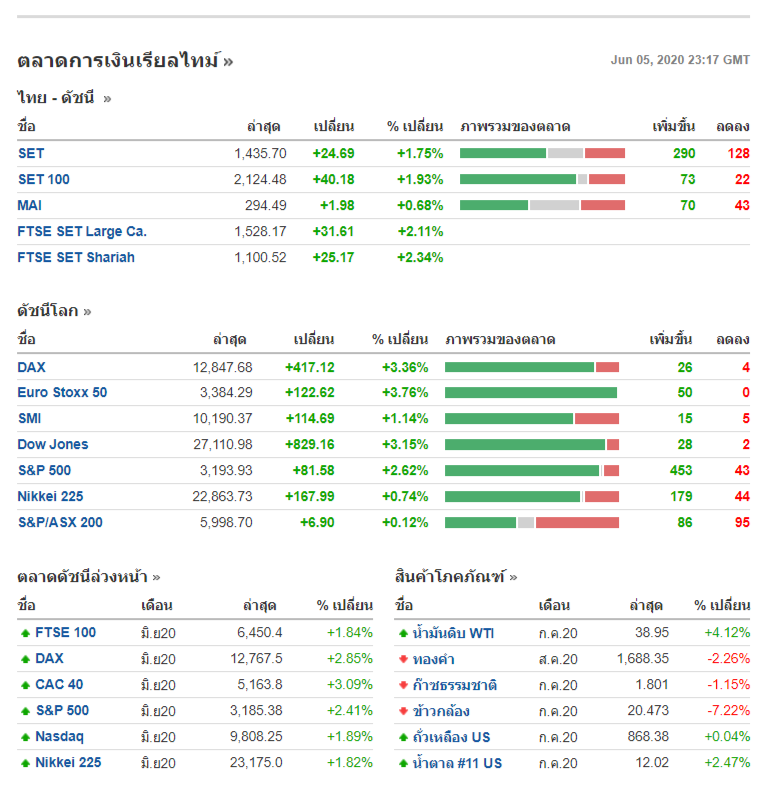This screenshot has height=787, width=764.
Task: Click the down arrow icon next to ก๊าซธรรมชาติ
Action: tap(403, 685)
